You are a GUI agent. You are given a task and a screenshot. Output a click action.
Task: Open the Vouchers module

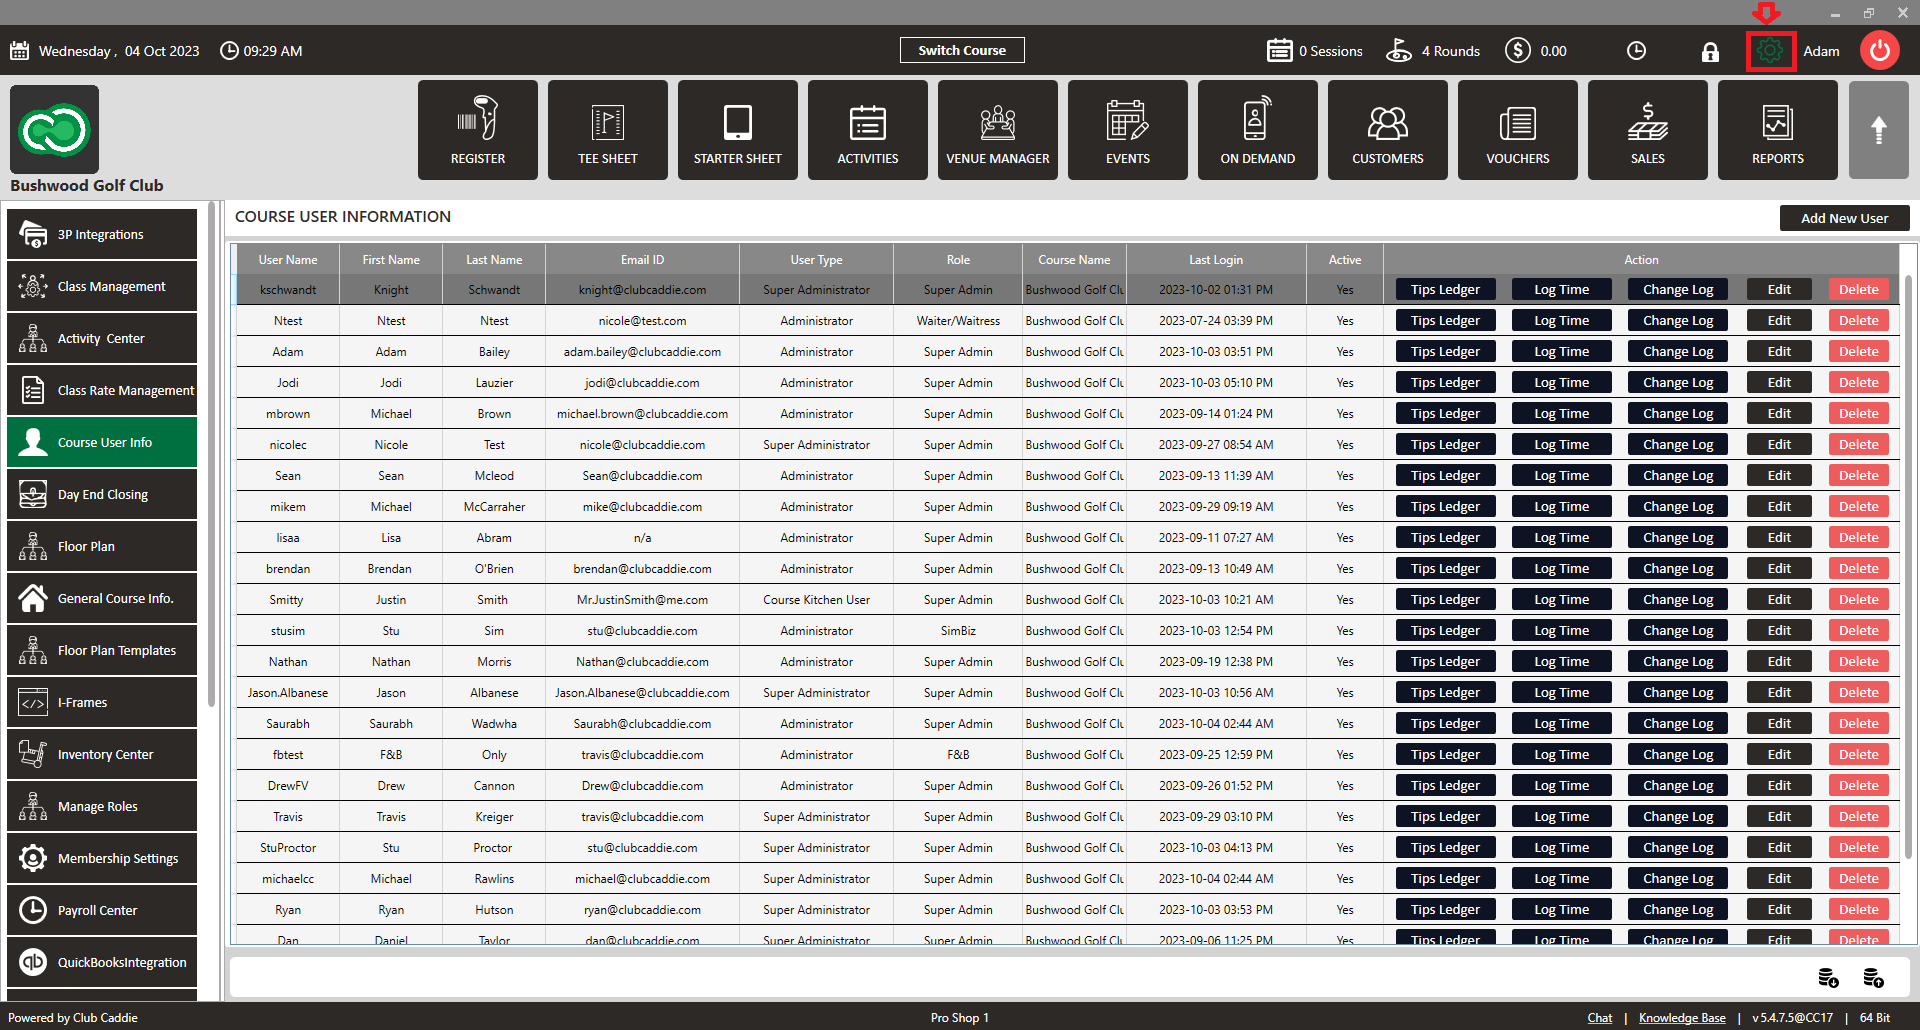coord(1518,130)
